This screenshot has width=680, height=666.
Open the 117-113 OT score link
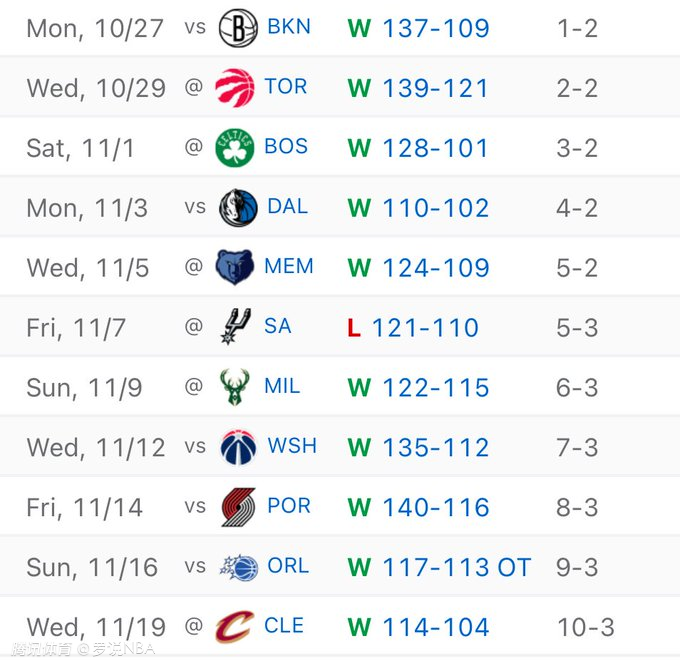point(456,567)
